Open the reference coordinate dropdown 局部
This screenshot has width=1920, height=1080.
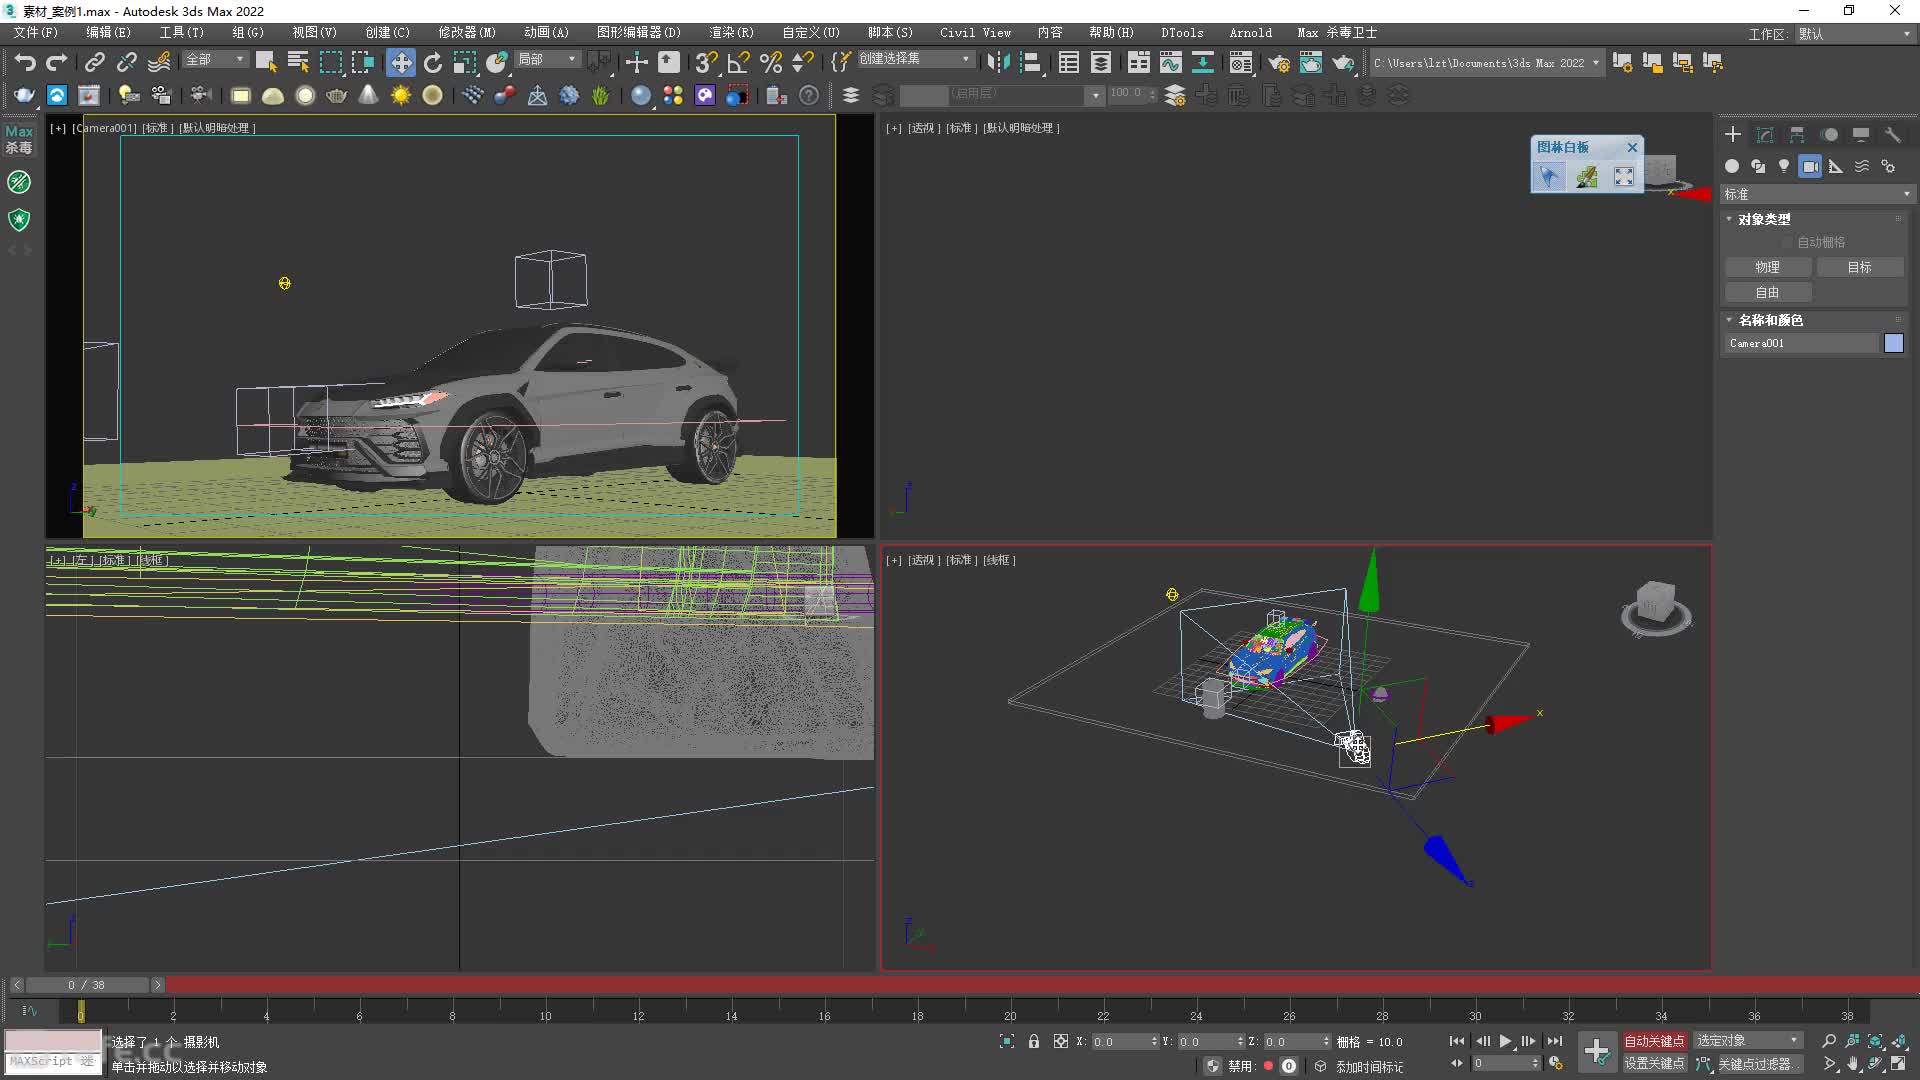(547, 60)
